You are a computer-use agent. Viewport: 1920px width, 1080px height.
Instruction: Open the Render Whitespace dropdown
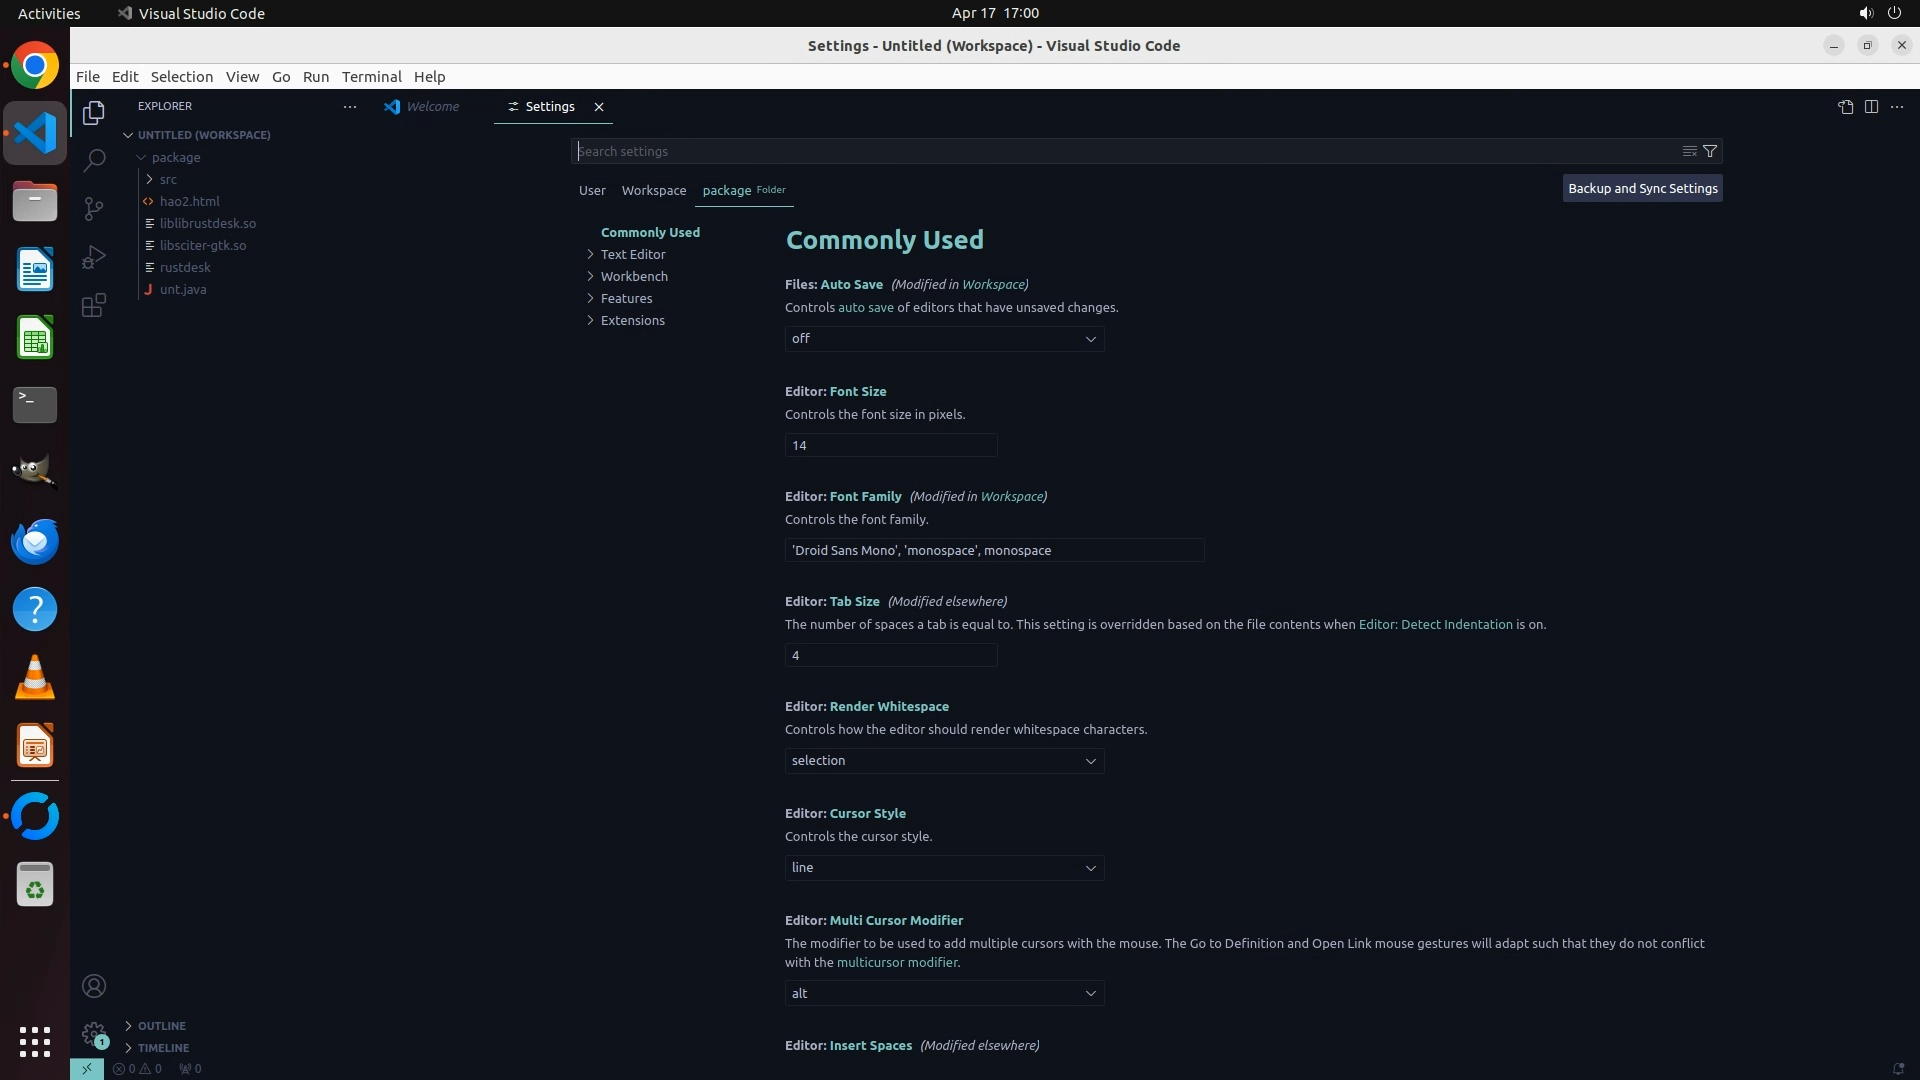click(944, 761)
